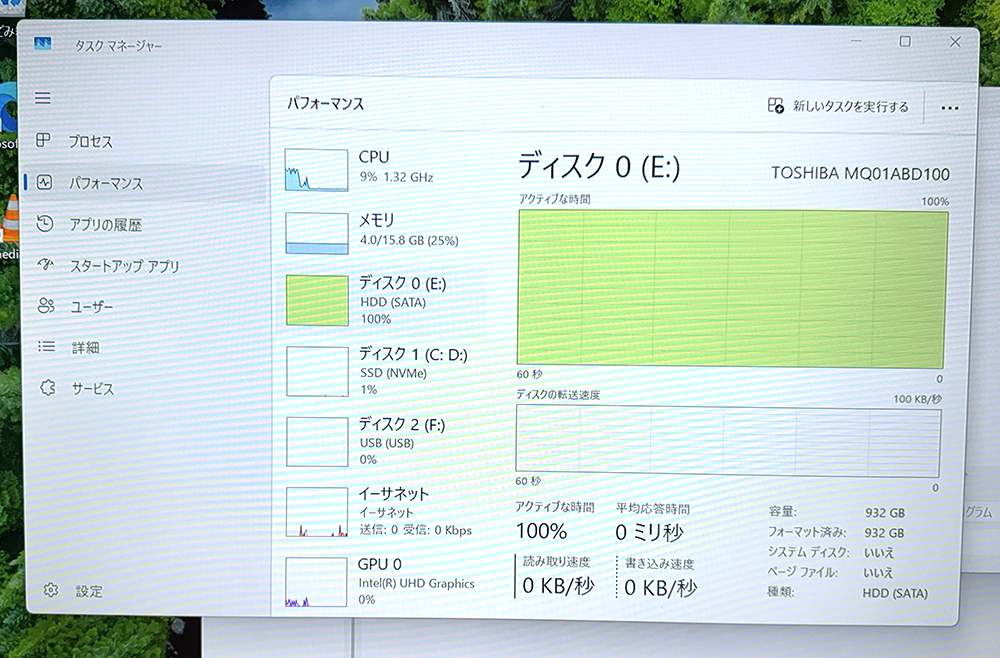Click the 設定 gear icon
Screen dimensions: 1000x658
tap(51, 591)
